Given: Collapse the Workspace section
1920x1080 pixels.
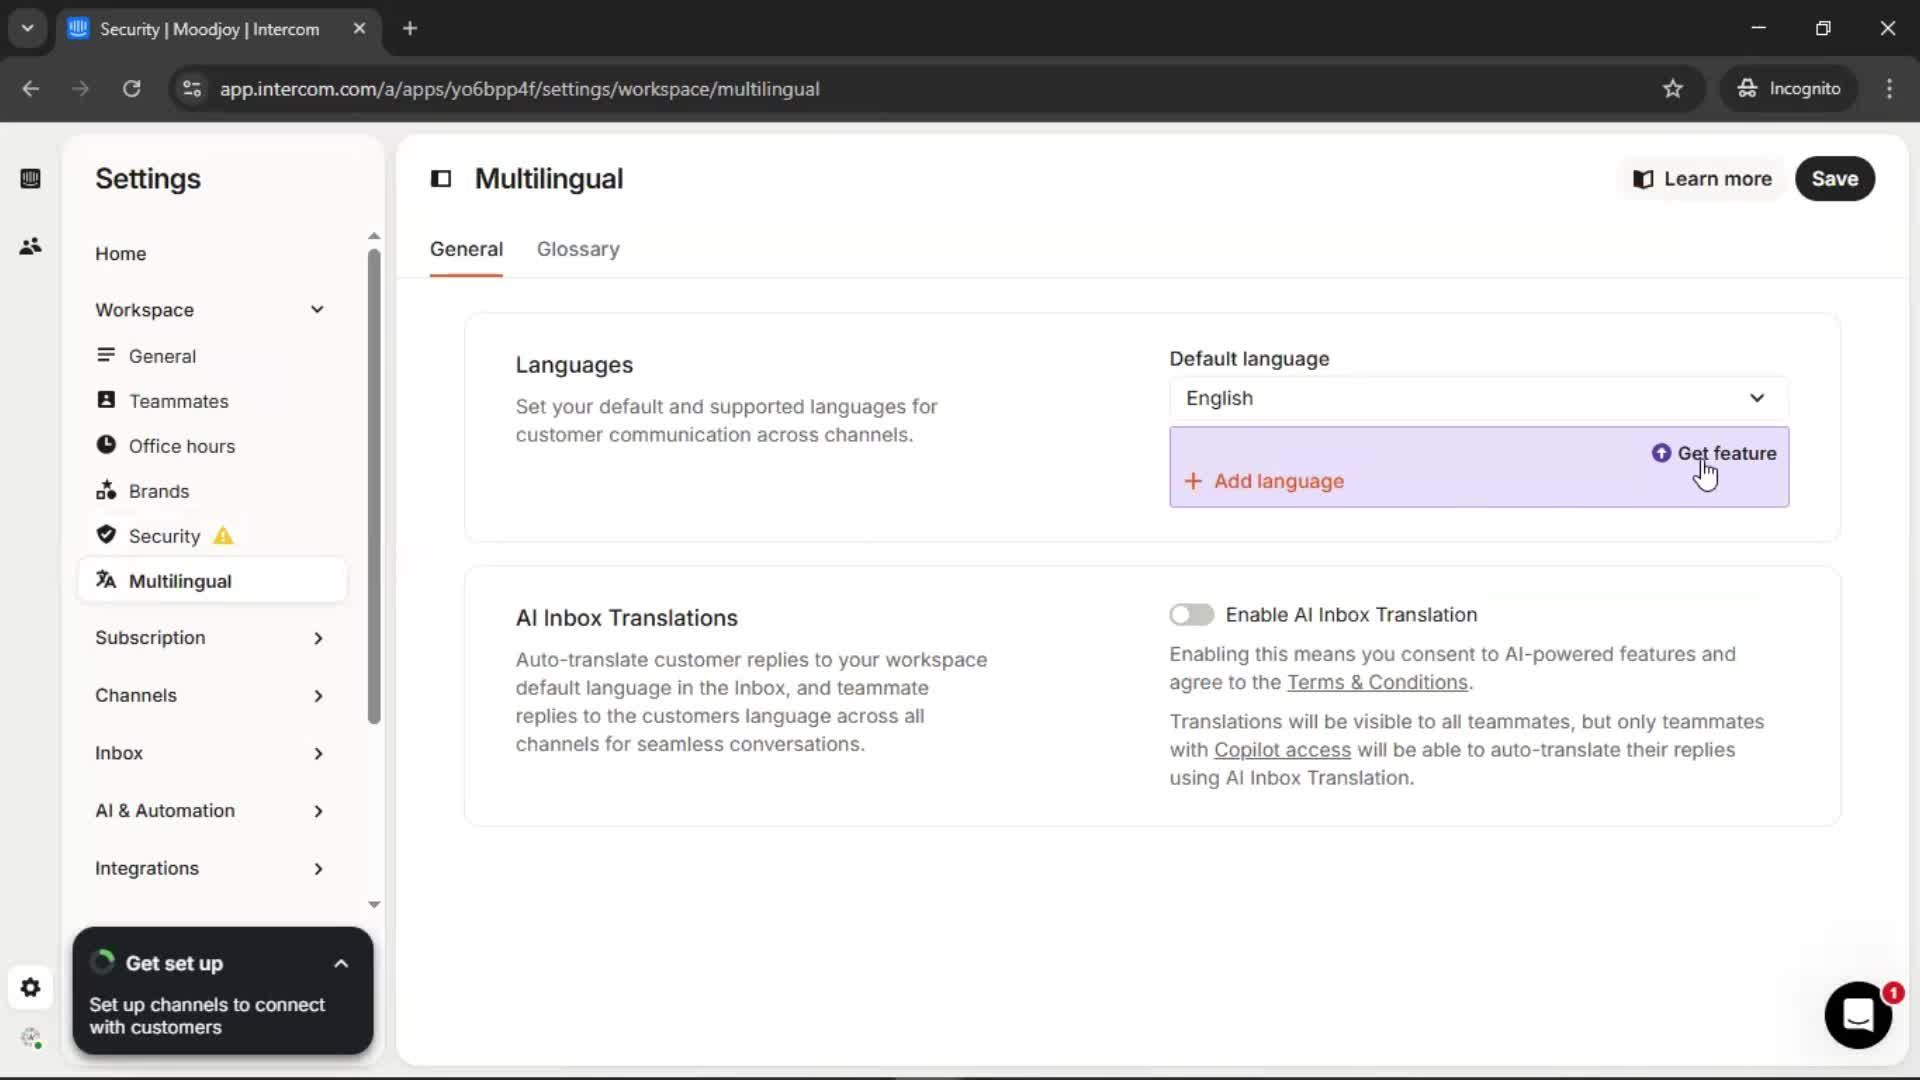Looking at the screenshot, I should 317,310.
